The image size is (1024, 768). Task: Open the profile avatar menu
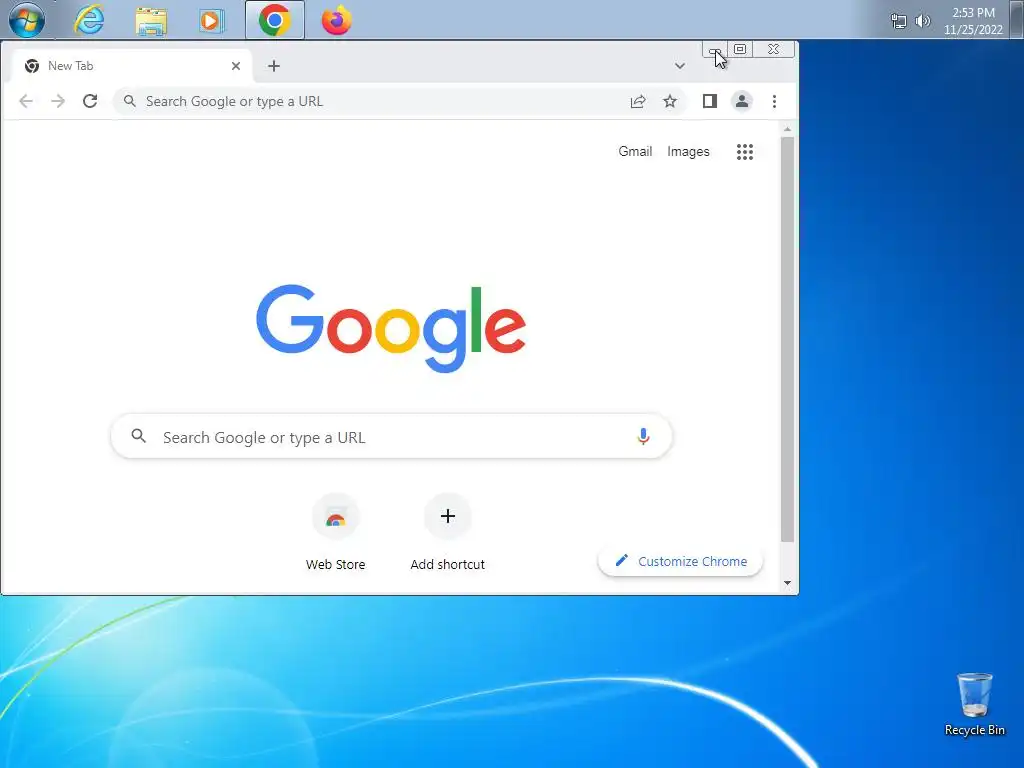[x=742, y=101]
